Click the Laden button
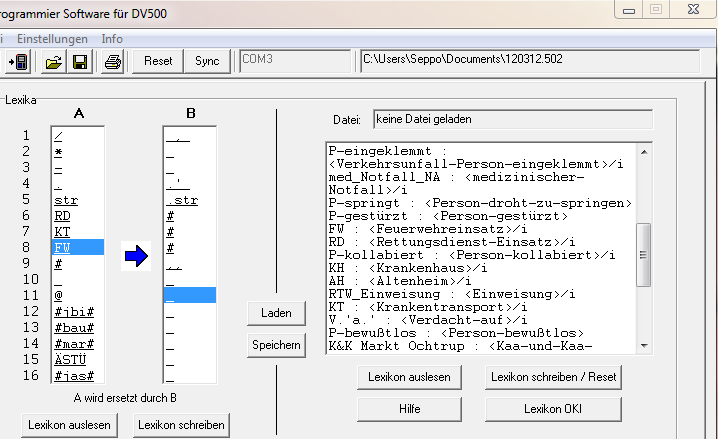Image resolution: width=718 pixels, height=439 pixels. point(276,313)
